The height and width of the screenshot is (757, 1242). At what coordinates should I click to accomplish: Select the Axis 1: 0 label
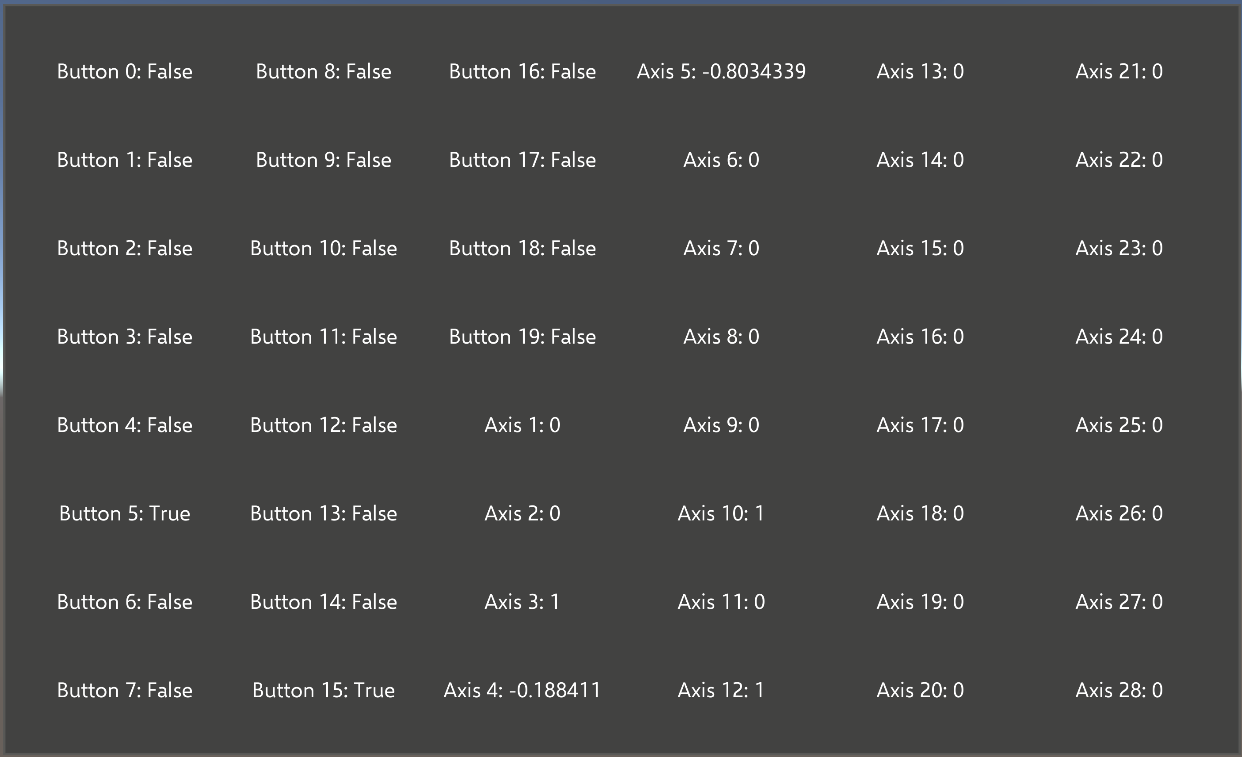tap(522, 425)
